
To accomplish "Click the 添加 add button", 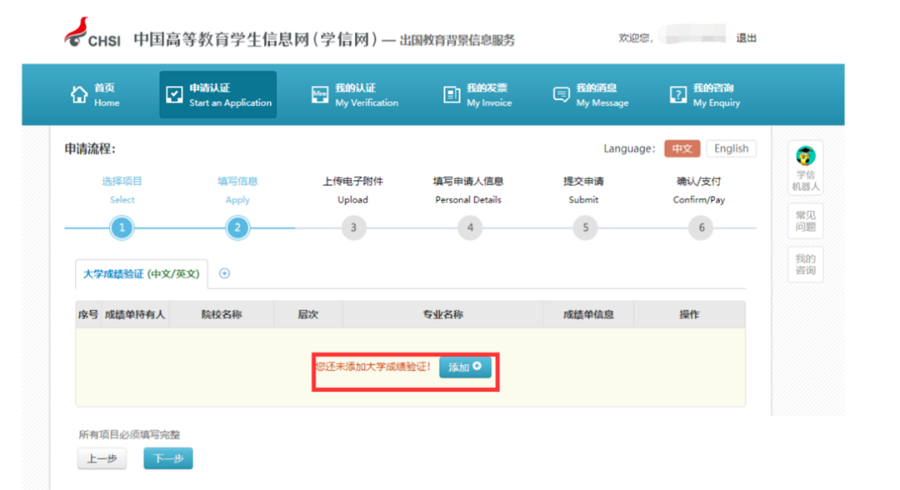I will (x=465, y=367).
